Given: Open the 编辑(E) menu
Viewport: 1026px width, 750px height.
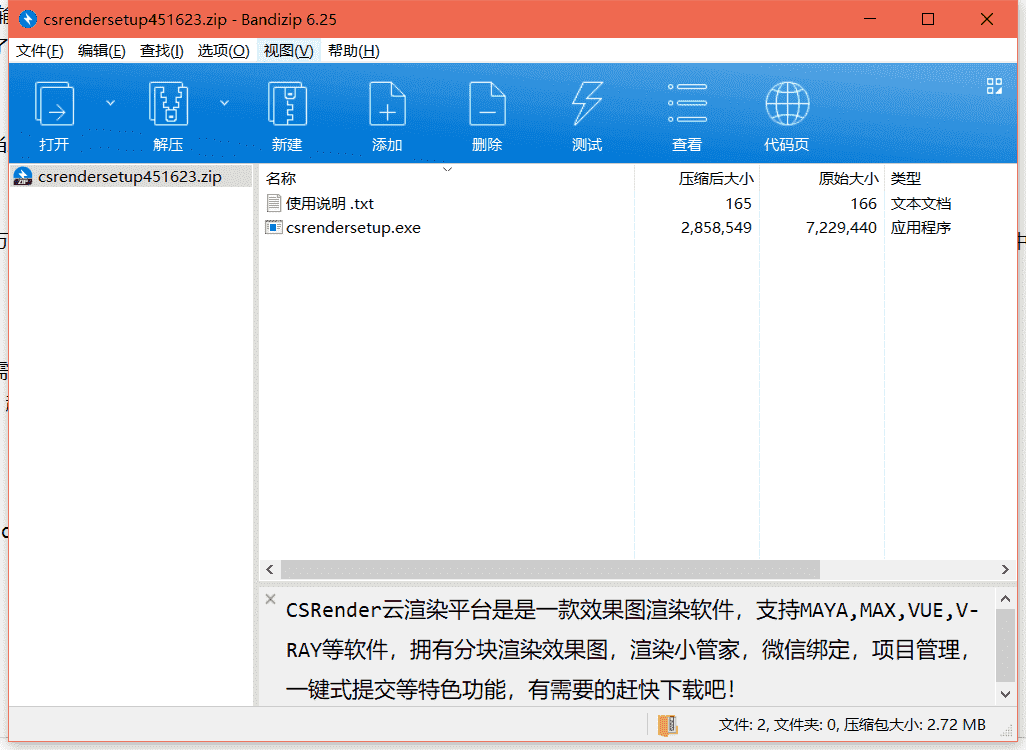Looking at the screenshot, I should 101,51.
